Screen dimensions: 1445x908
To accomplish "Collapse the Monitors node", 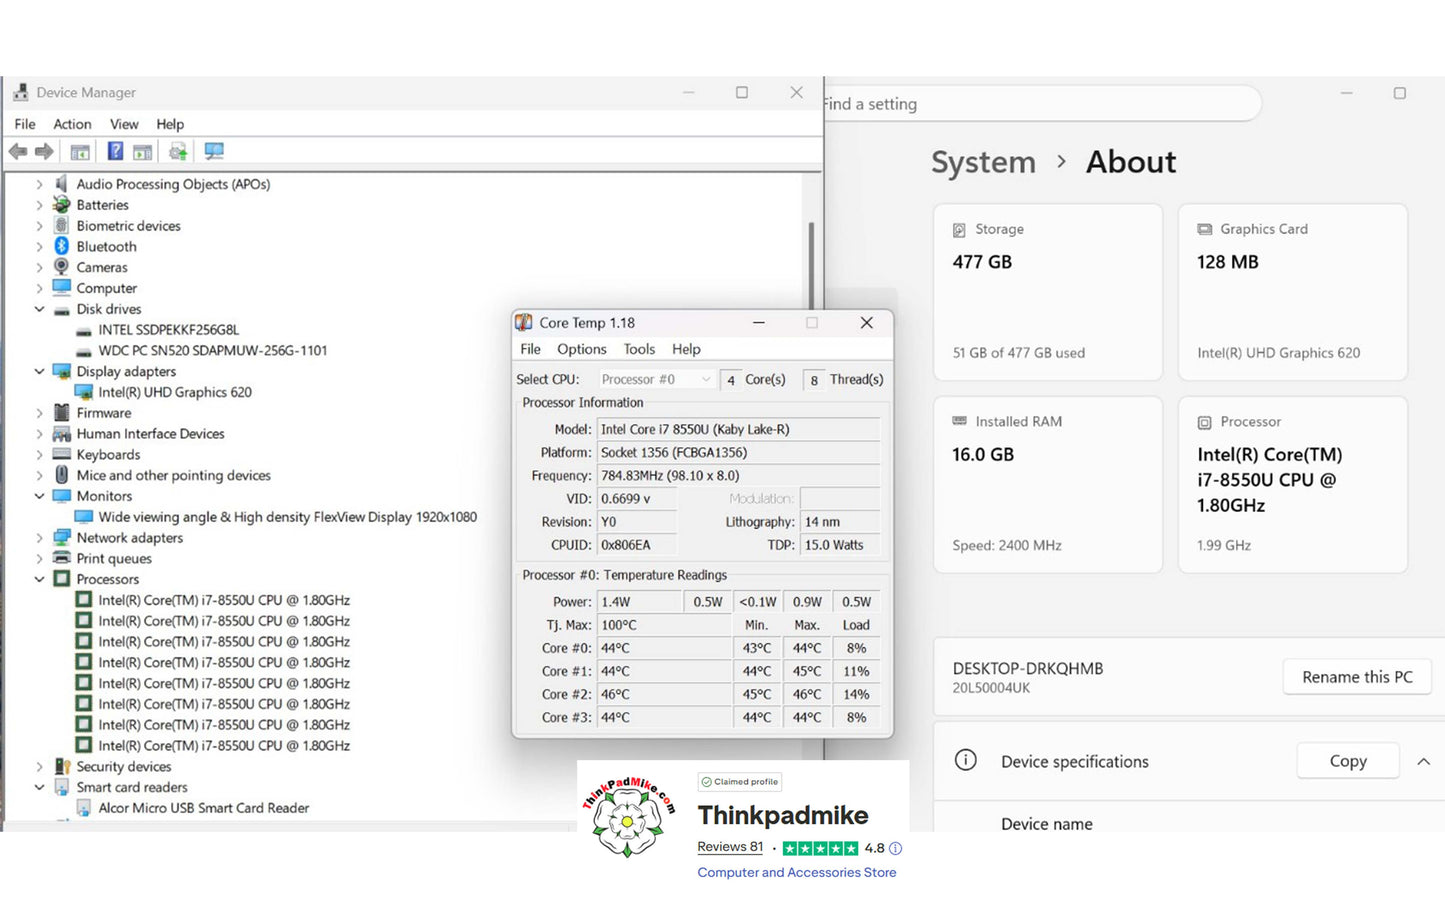I will [40, 496].
